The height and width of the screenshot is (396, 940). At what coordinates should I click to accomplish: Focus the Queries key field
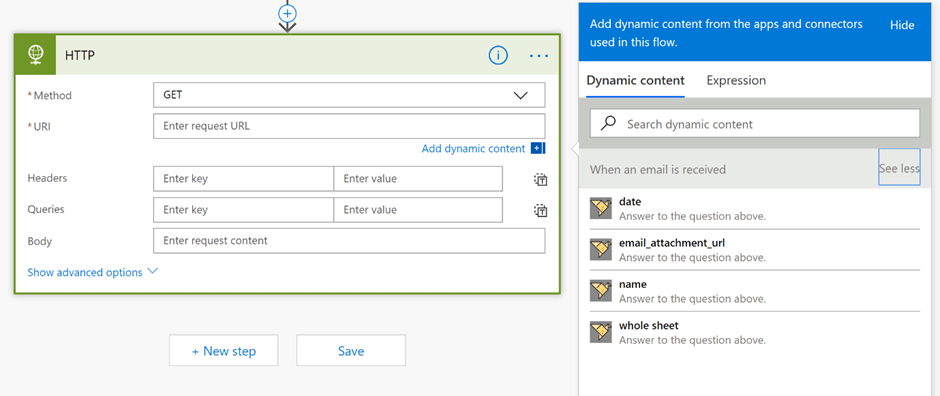click(x=243, y=210)
